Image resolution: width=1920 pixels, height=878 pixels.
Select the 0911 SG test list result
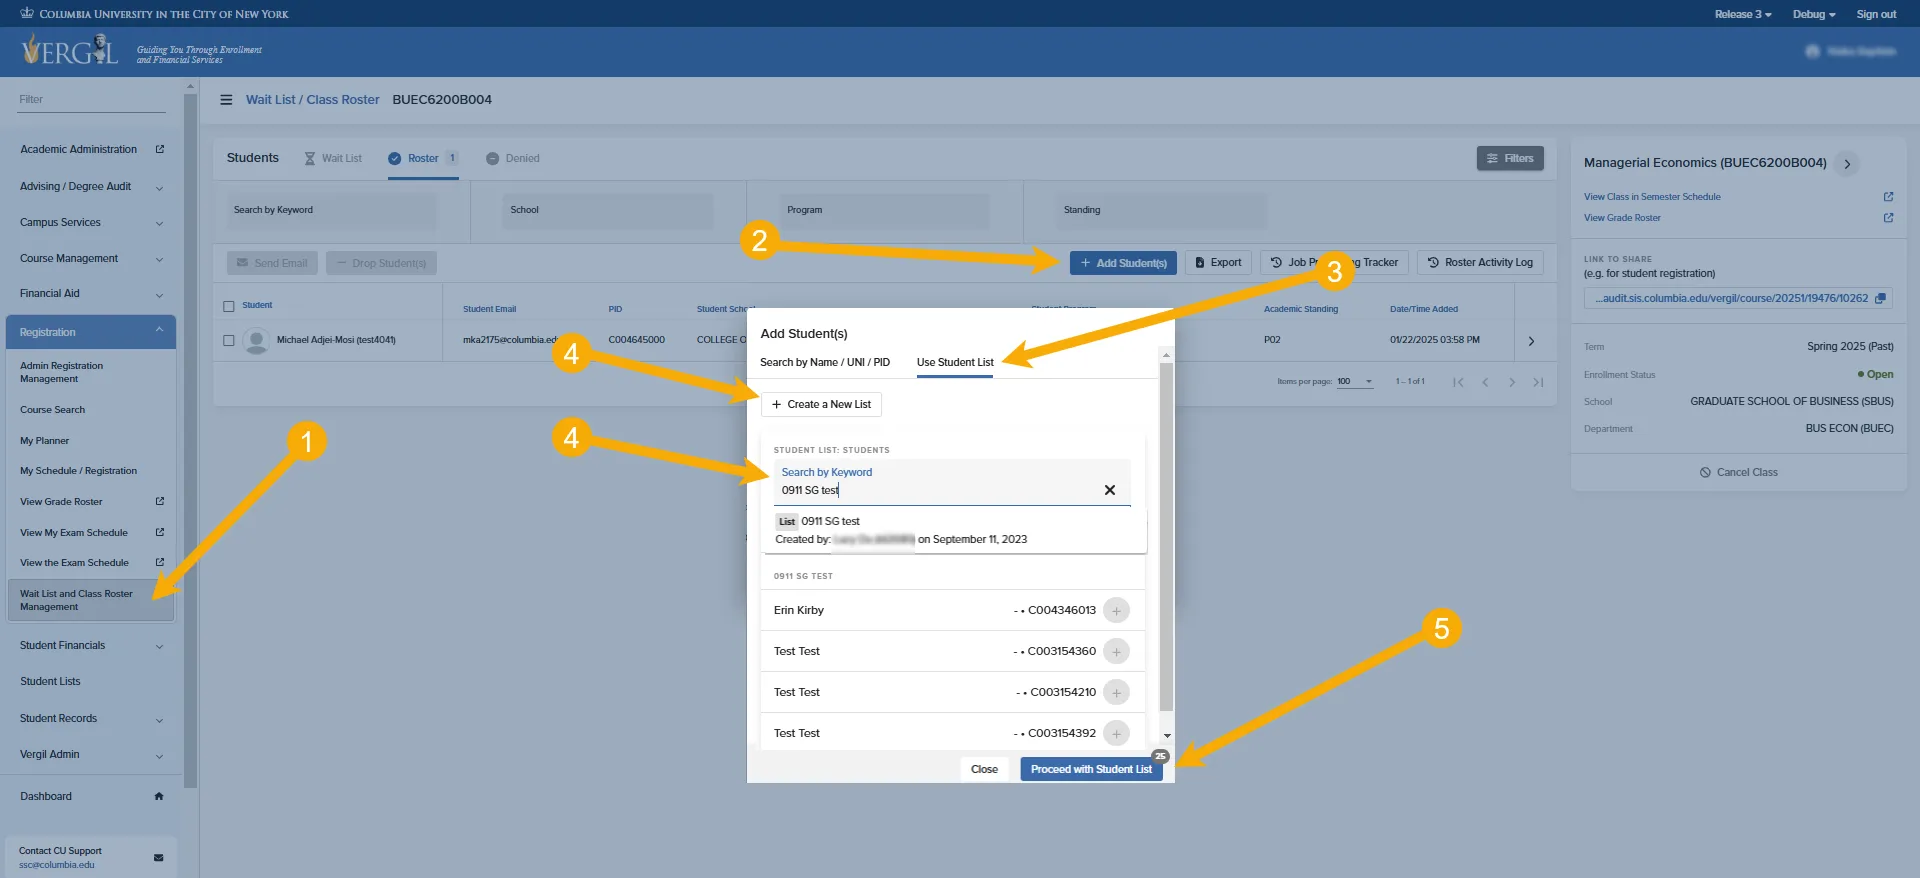(x=958, y=530)
